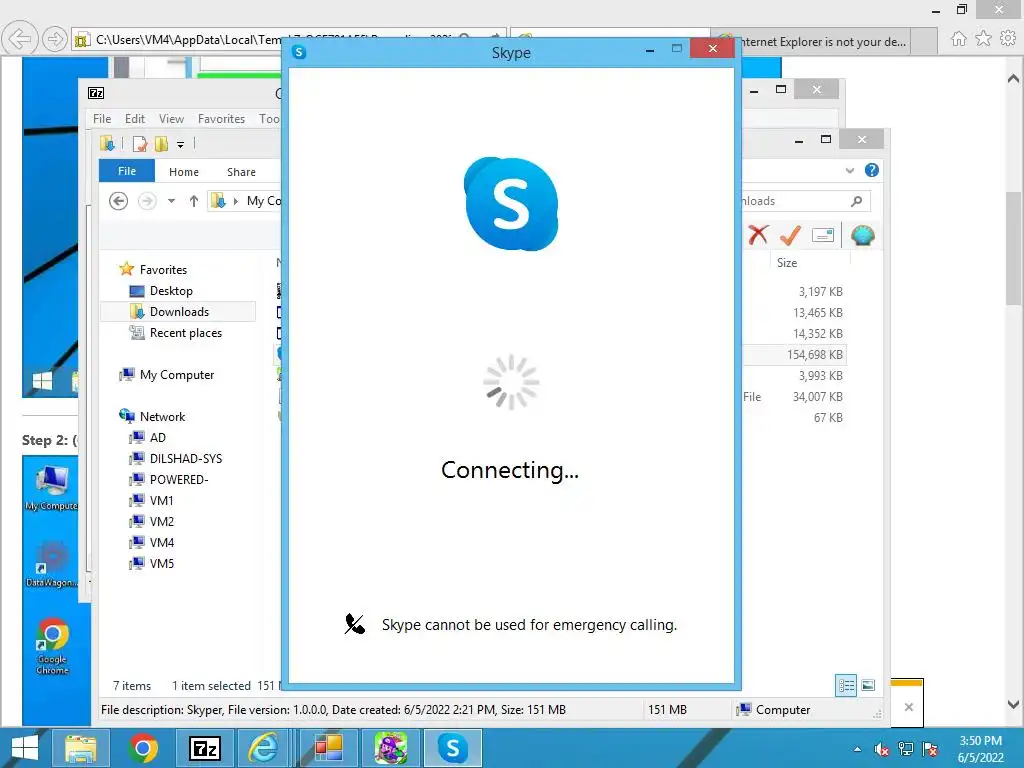This screenshot has width=1024, height=768.
Task: Expand the Explorer ribbon with the chevron
Action: (x=850, y=170)
